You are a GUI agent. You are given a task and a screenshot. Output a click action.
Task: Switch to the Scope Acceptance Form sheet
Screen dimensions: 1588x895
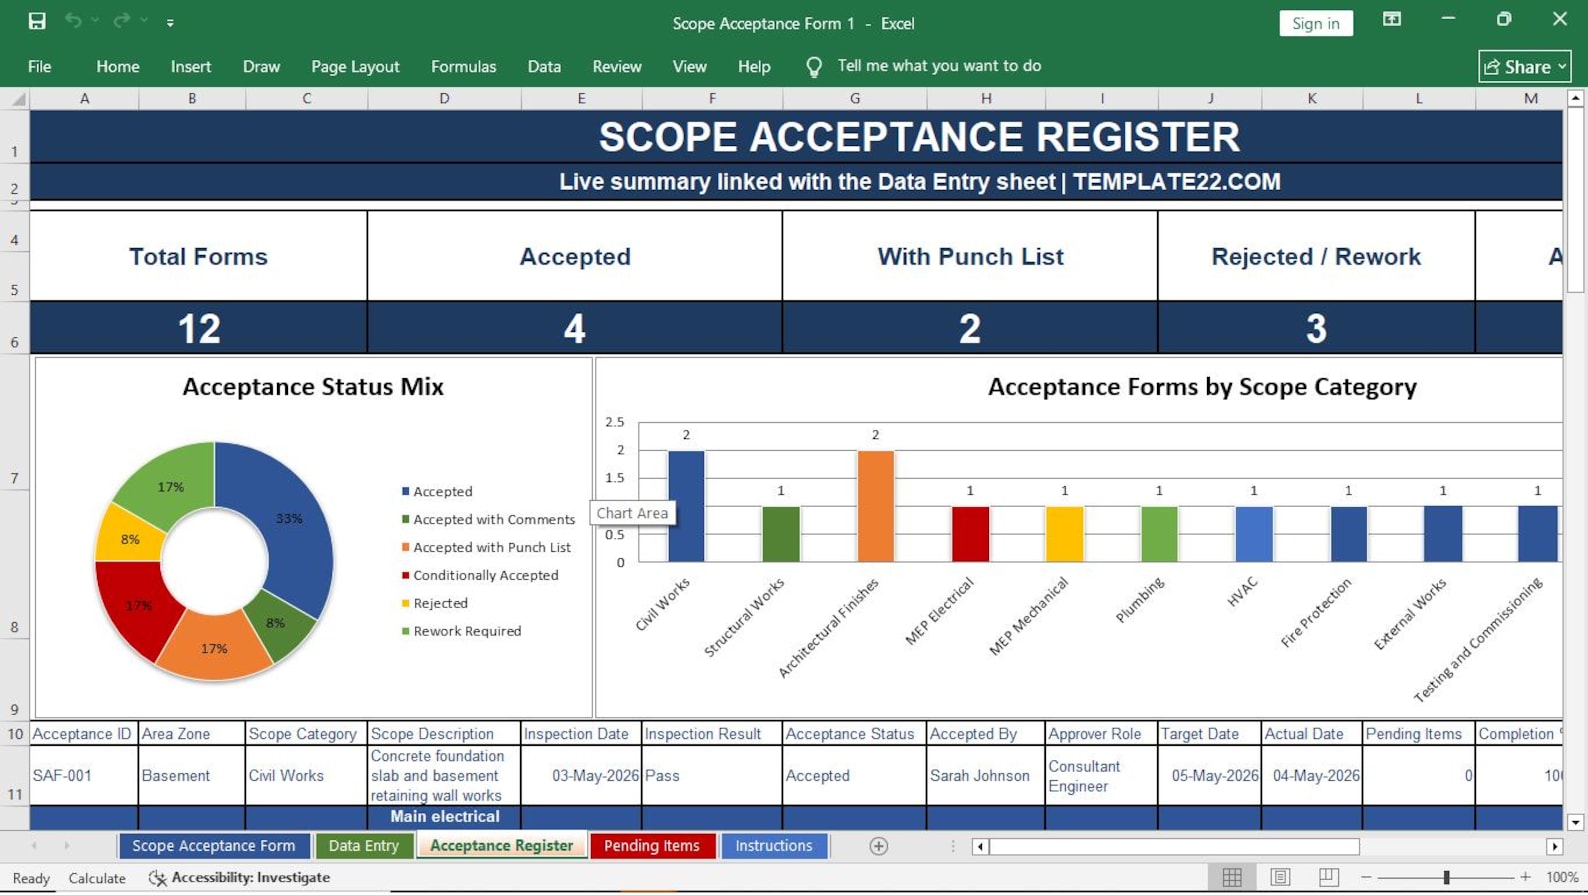(214, 846)
